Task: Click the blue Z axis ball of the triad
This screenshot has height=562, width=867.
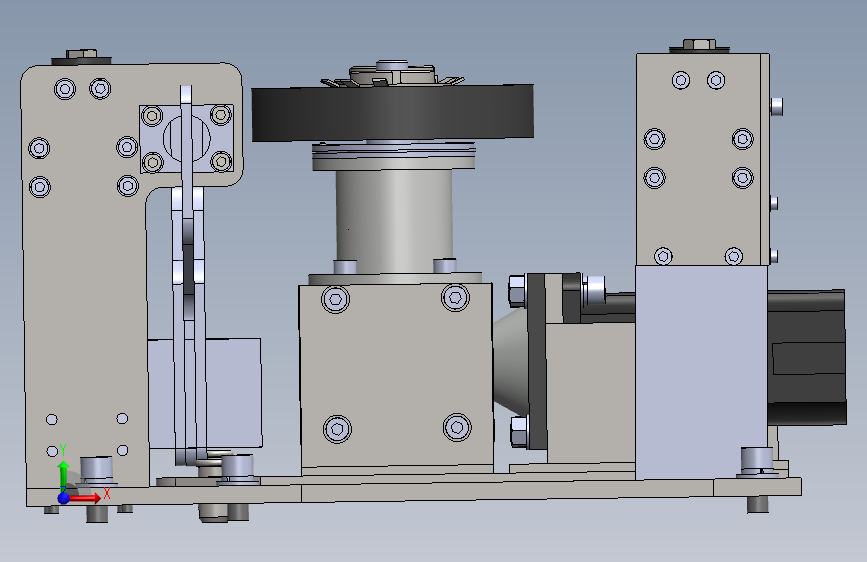Action: (64, 498)
